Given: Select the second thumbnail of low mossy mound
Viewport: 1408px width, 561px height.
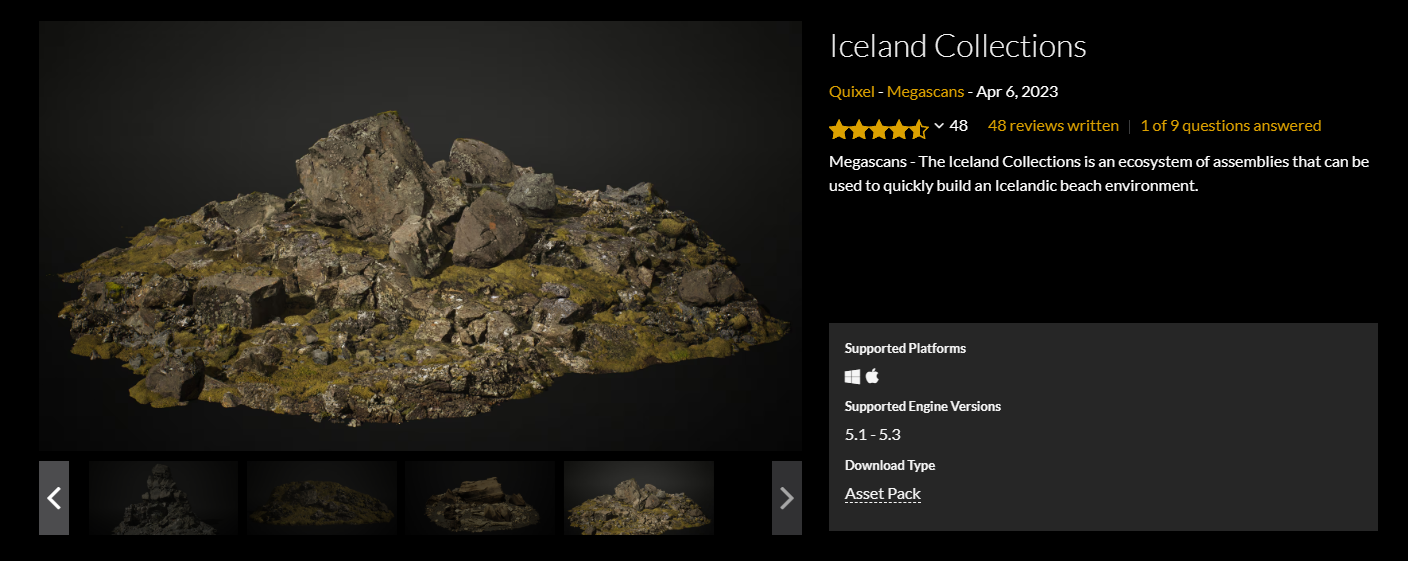Looking at the screenshot, I should (x=322, y=498).
